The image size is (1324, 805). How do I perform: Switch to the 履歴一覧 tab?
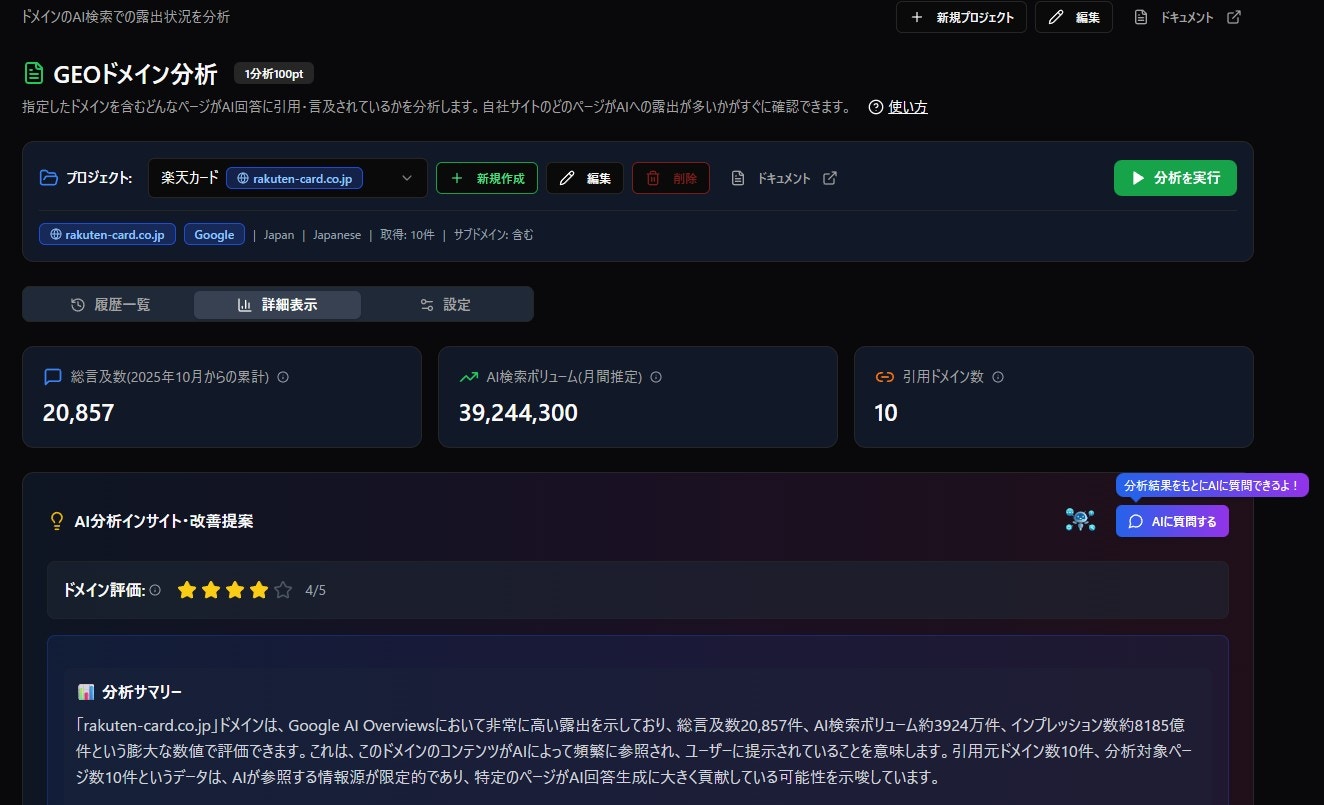110,305
